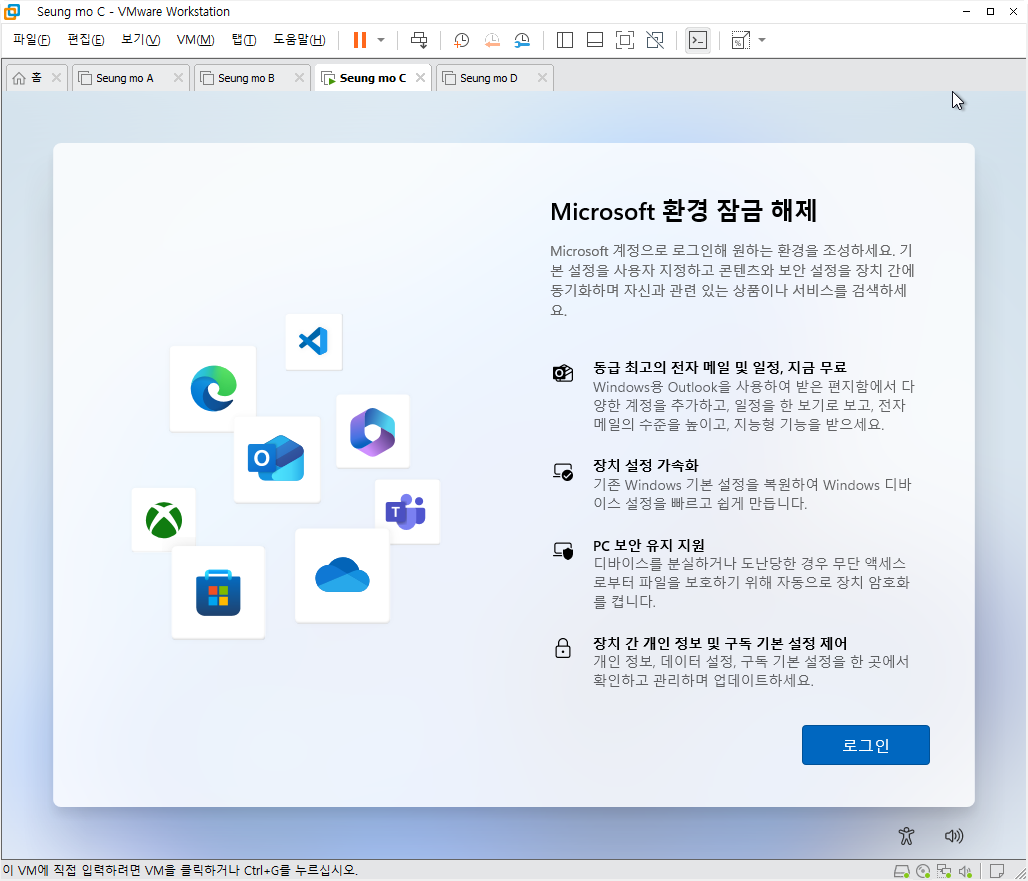Open the 편집(E) menu
Screen dimensions: 1028x881
(85, 40)
